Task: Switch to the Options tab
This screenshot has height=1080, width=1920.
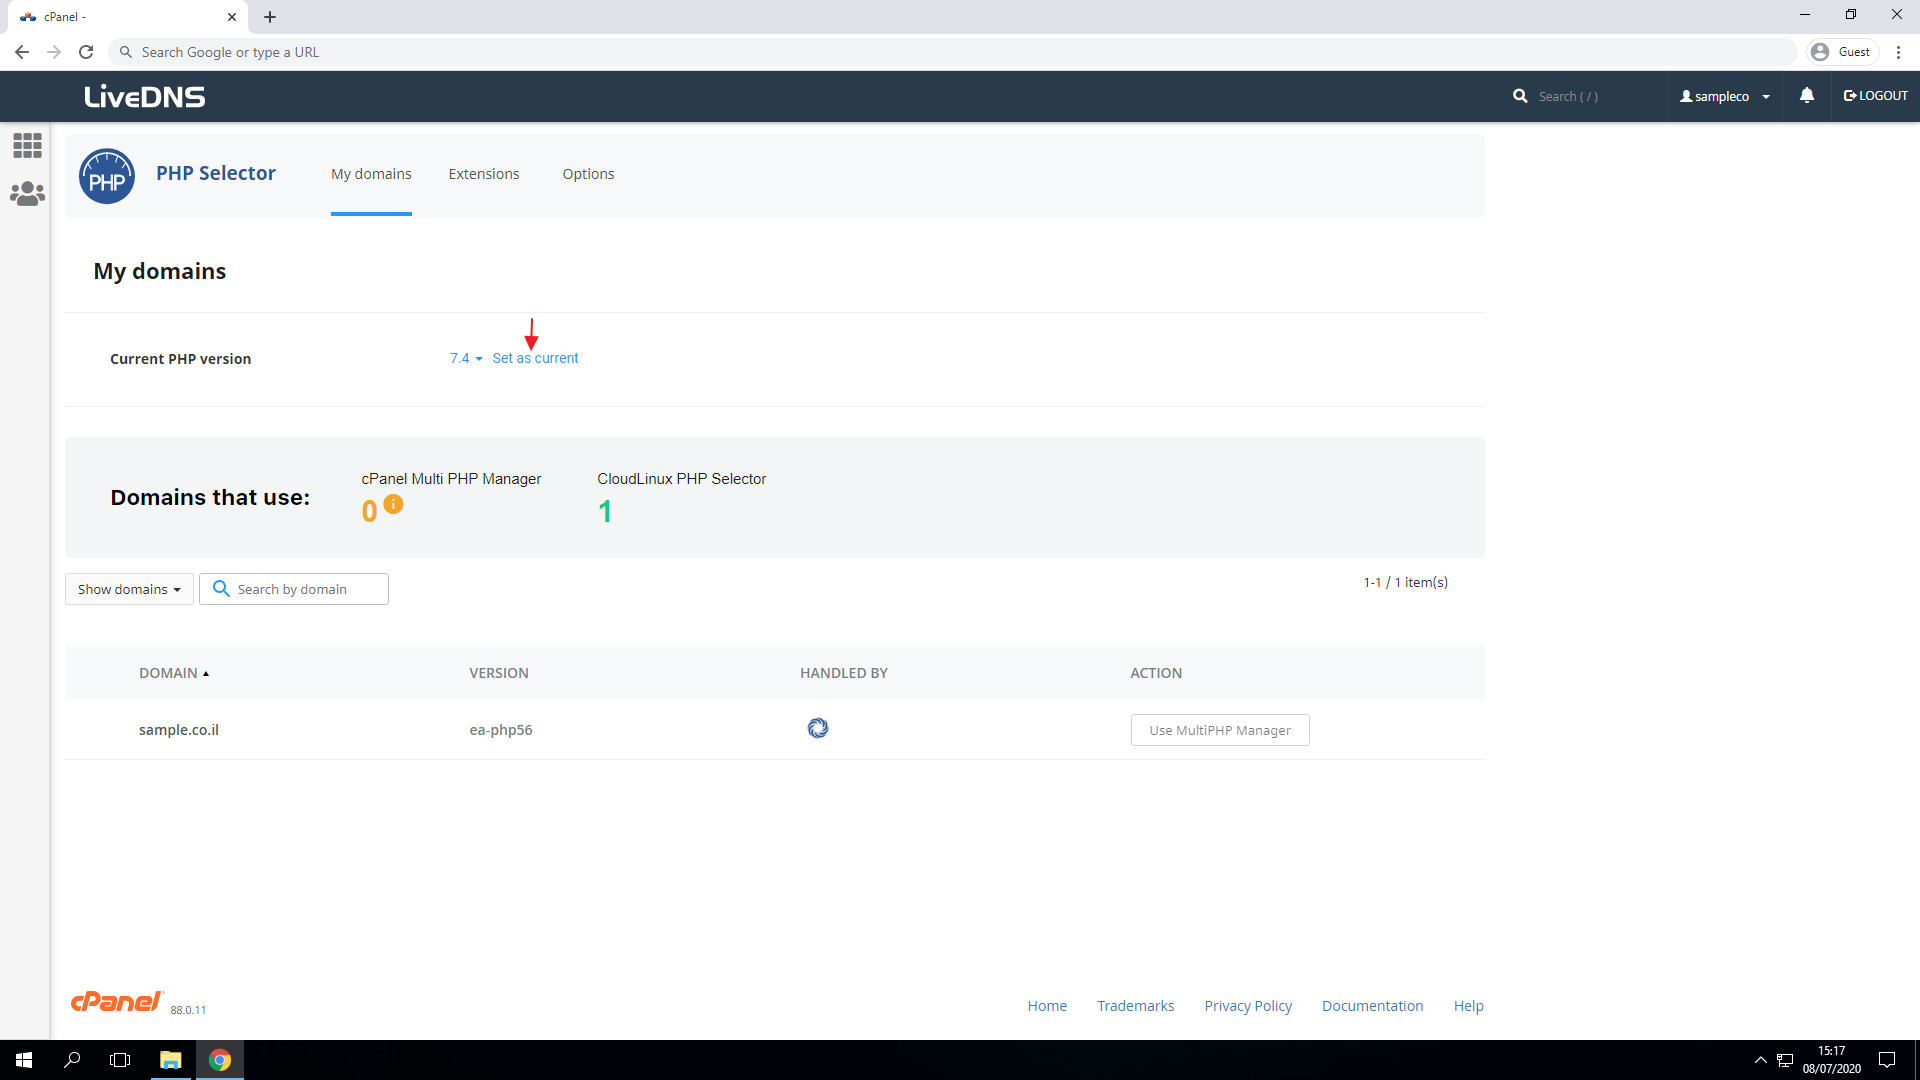Action: (x=588, y=174)
